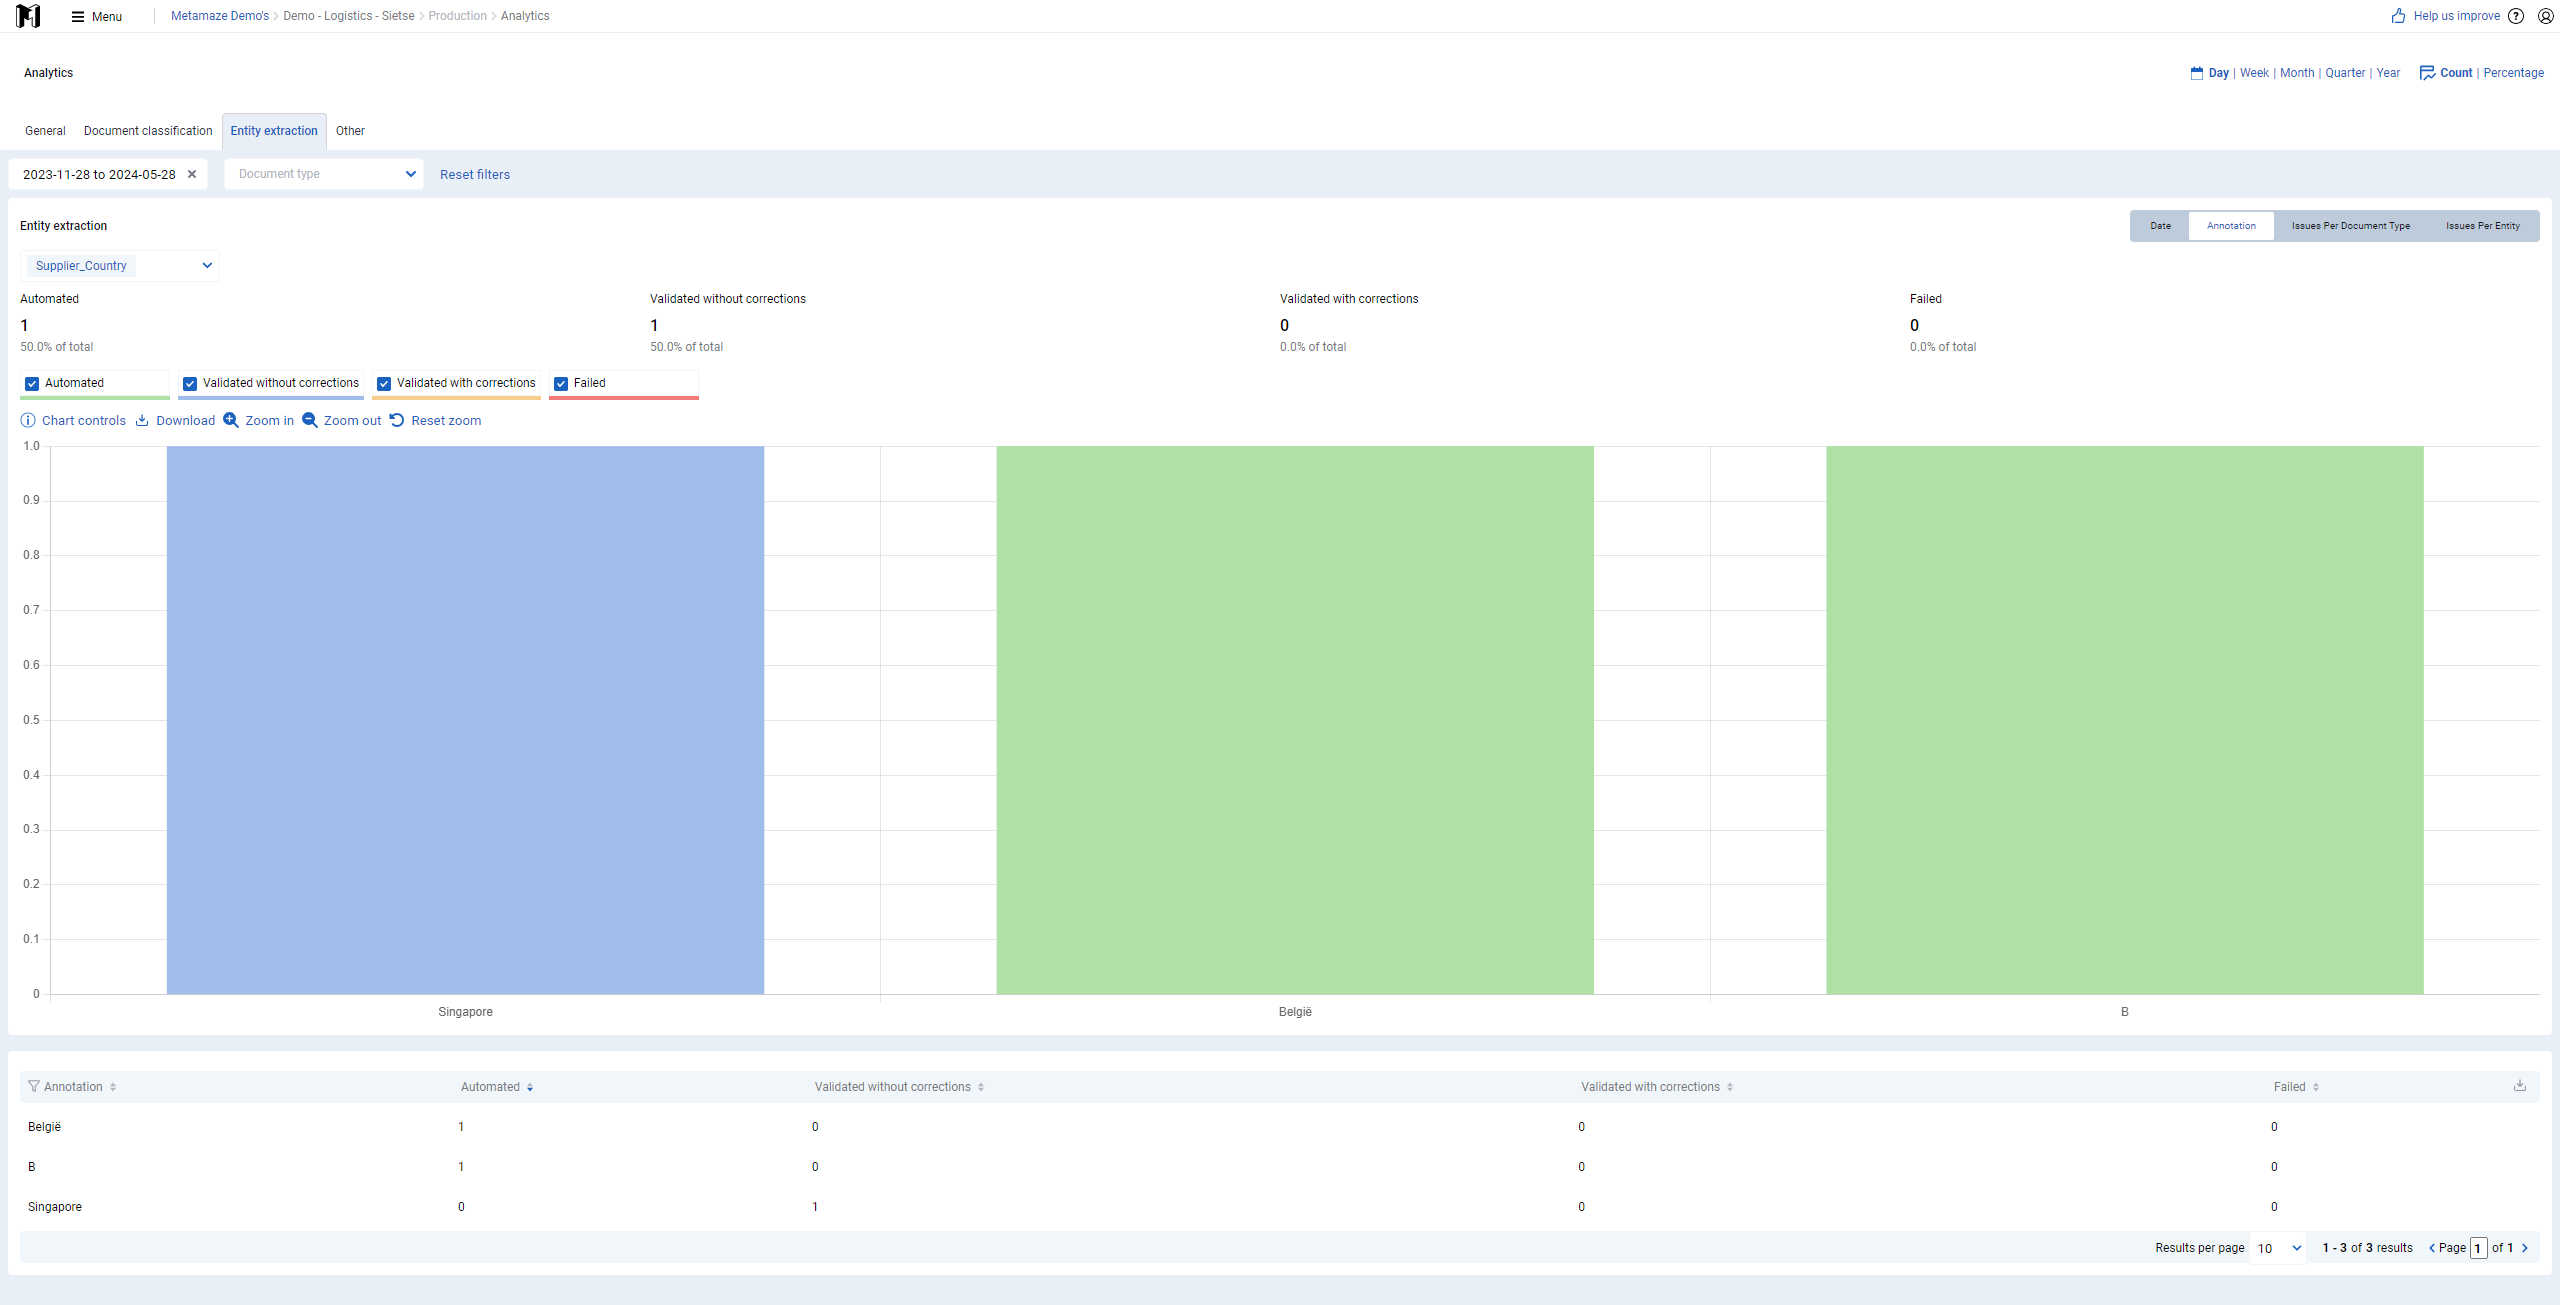Switch to Percentage display mode
Screen dimensions: 2560x1305
pyautogui.click(x=2513, y=73)
